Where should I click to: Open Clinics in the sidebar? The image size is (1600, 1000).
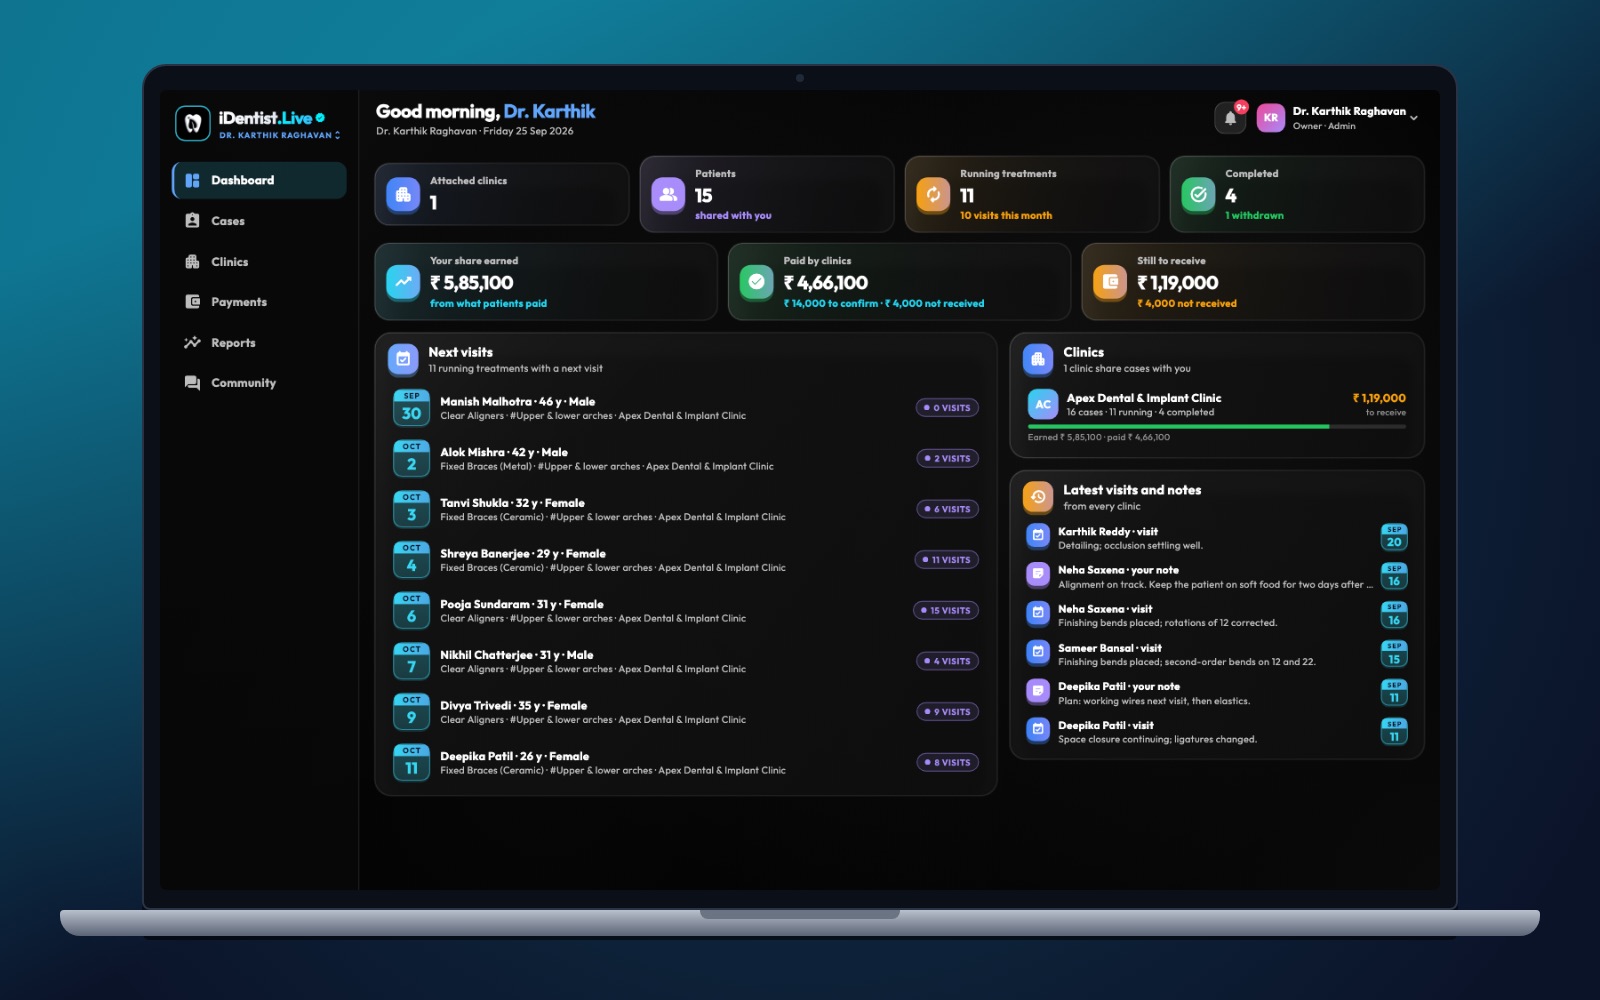pyautogui.click(x=259, y=262)
